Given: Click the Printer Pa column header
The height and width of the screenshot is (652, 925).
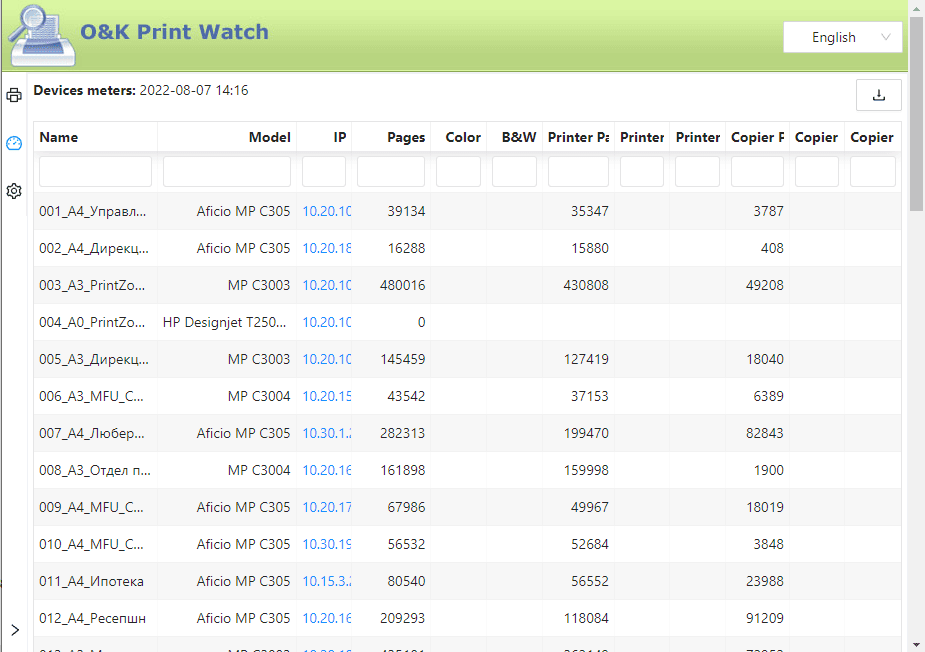Looking at the screenshot, I should coord(578,137).
